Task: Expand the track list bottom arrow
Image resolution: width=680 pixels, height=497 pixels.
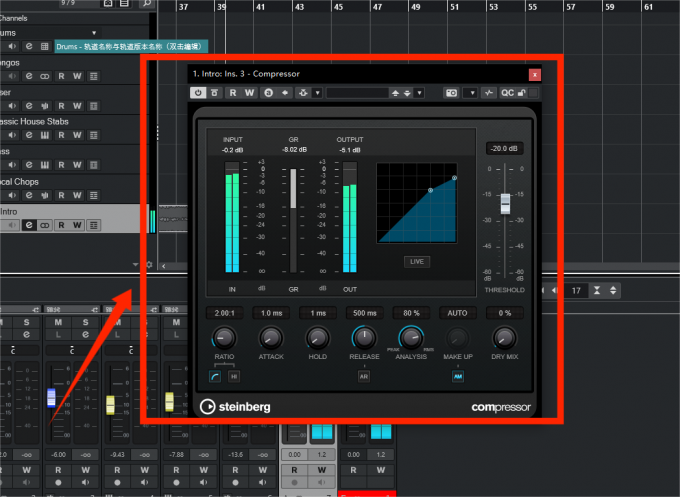Action: (135, 265)
